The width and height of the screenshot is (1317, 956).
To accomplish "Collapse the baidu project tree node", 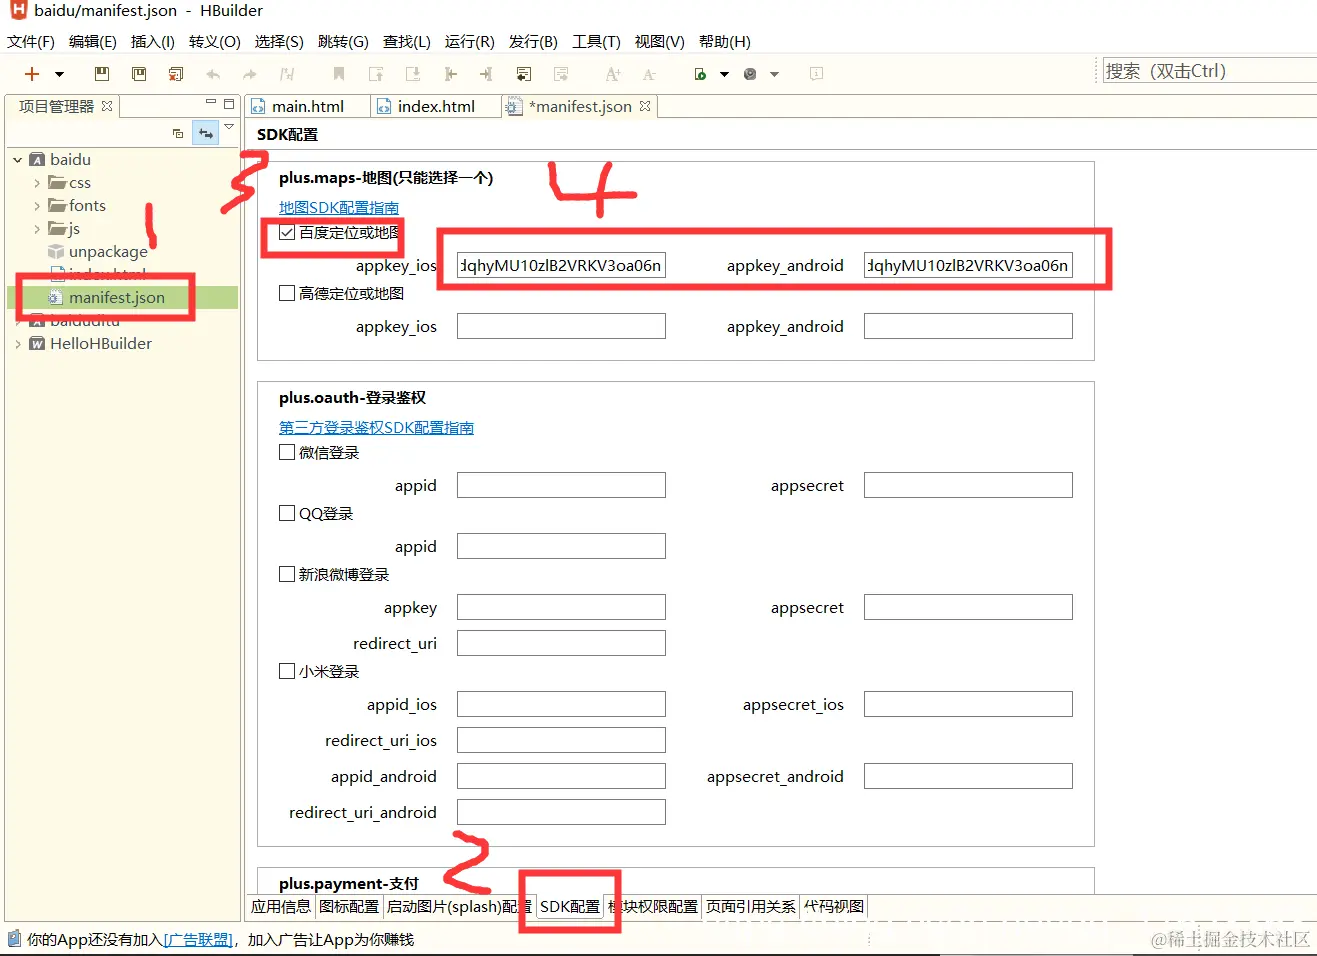I will [17, 160].
